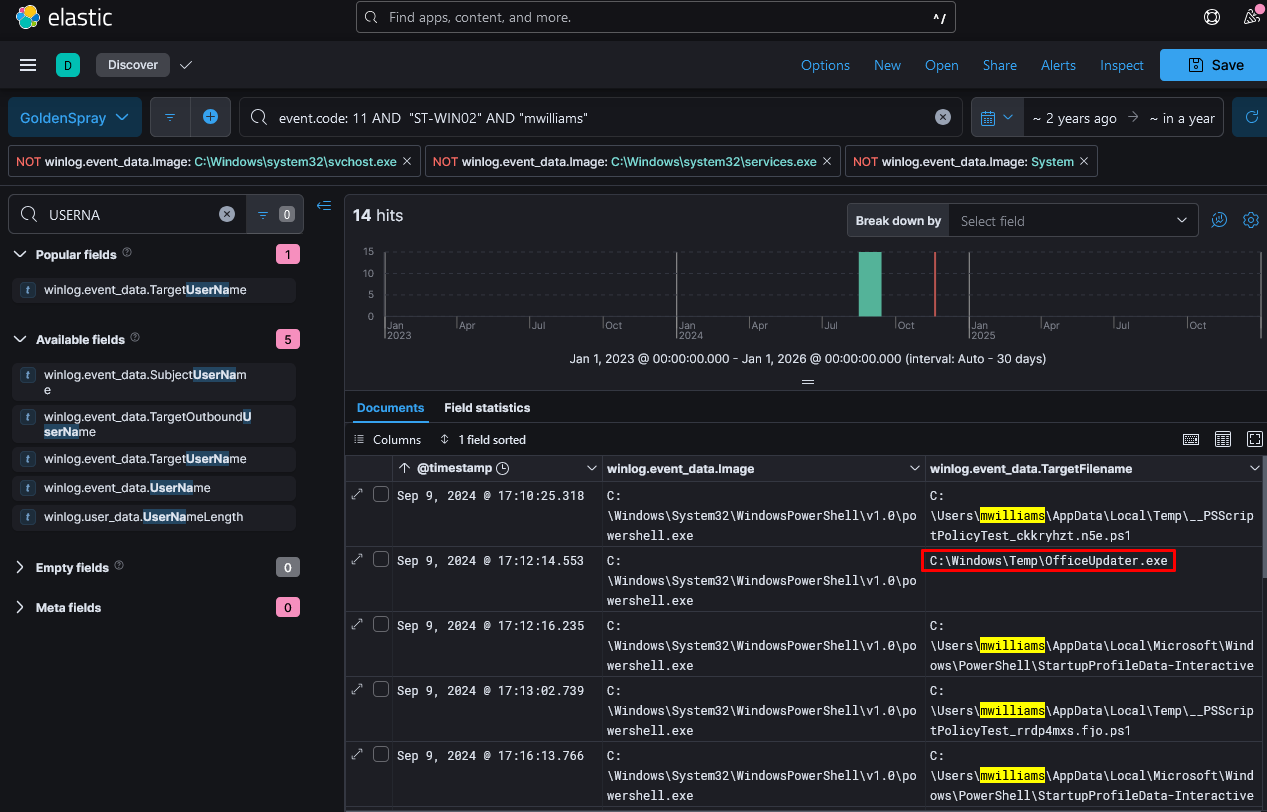Switch to the Field statistics tab
Viewport: 1267px width, 812px height.
(487, 408)
